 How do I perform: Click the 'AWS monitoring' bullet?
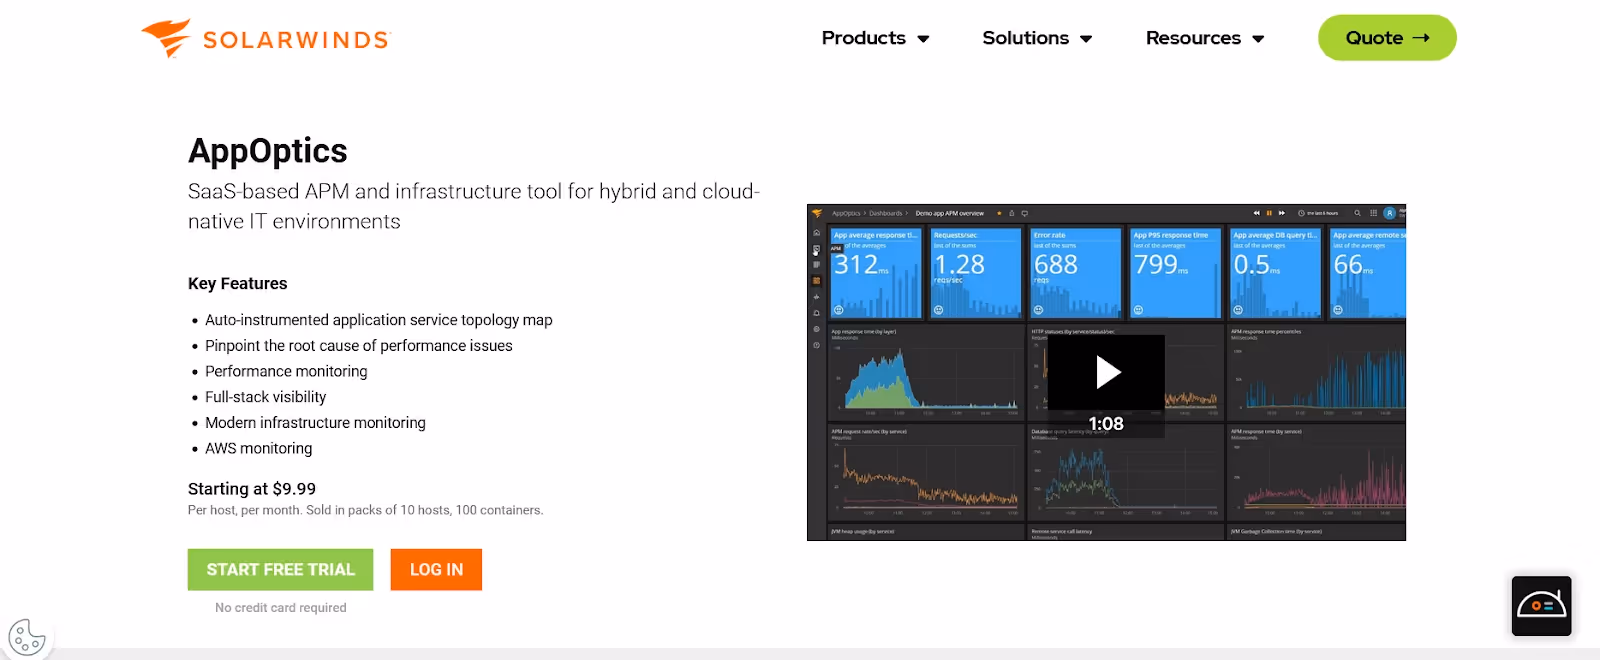259,449
